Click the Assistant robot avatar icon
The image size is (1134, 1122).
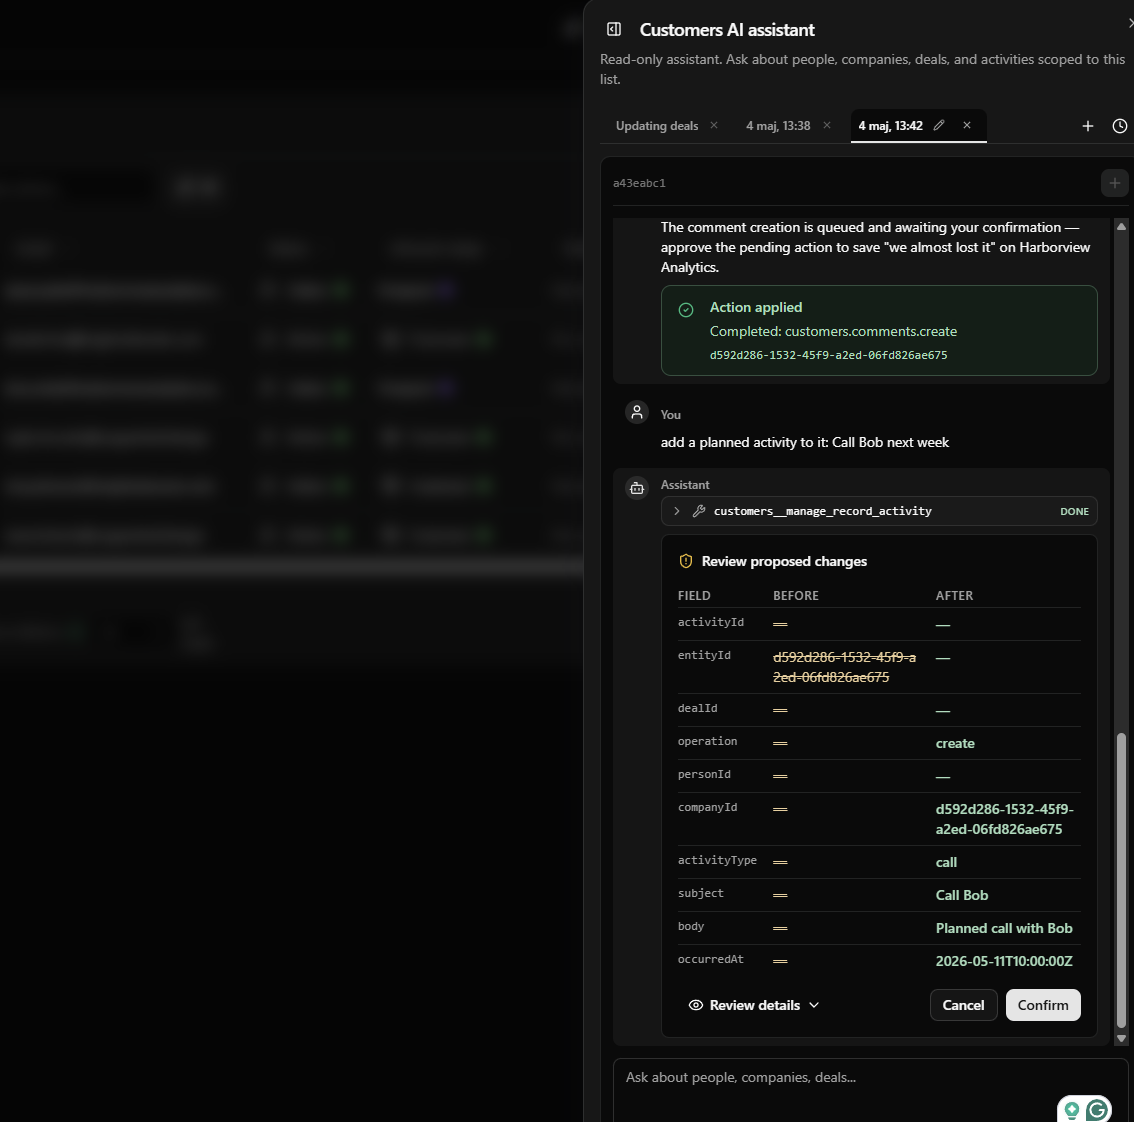[636, 488]
